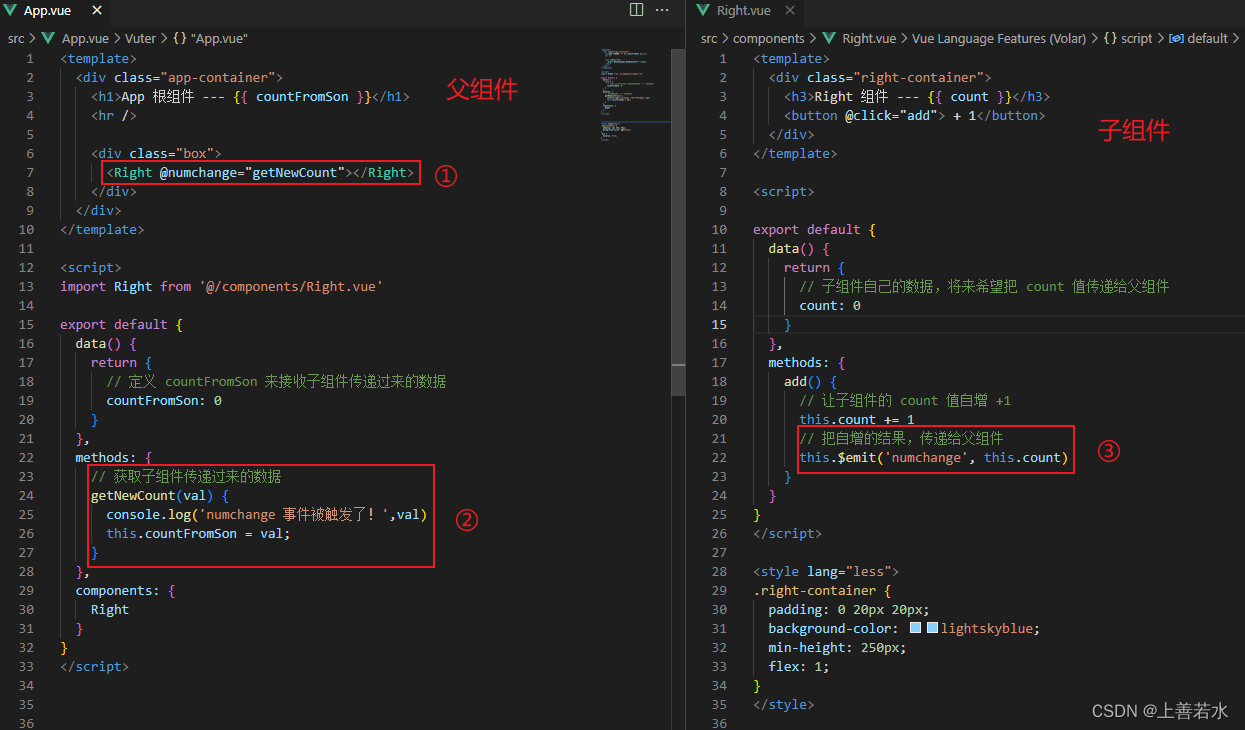Click the data() { line in App.vue
1245x730 pixels.
(106, 344)
